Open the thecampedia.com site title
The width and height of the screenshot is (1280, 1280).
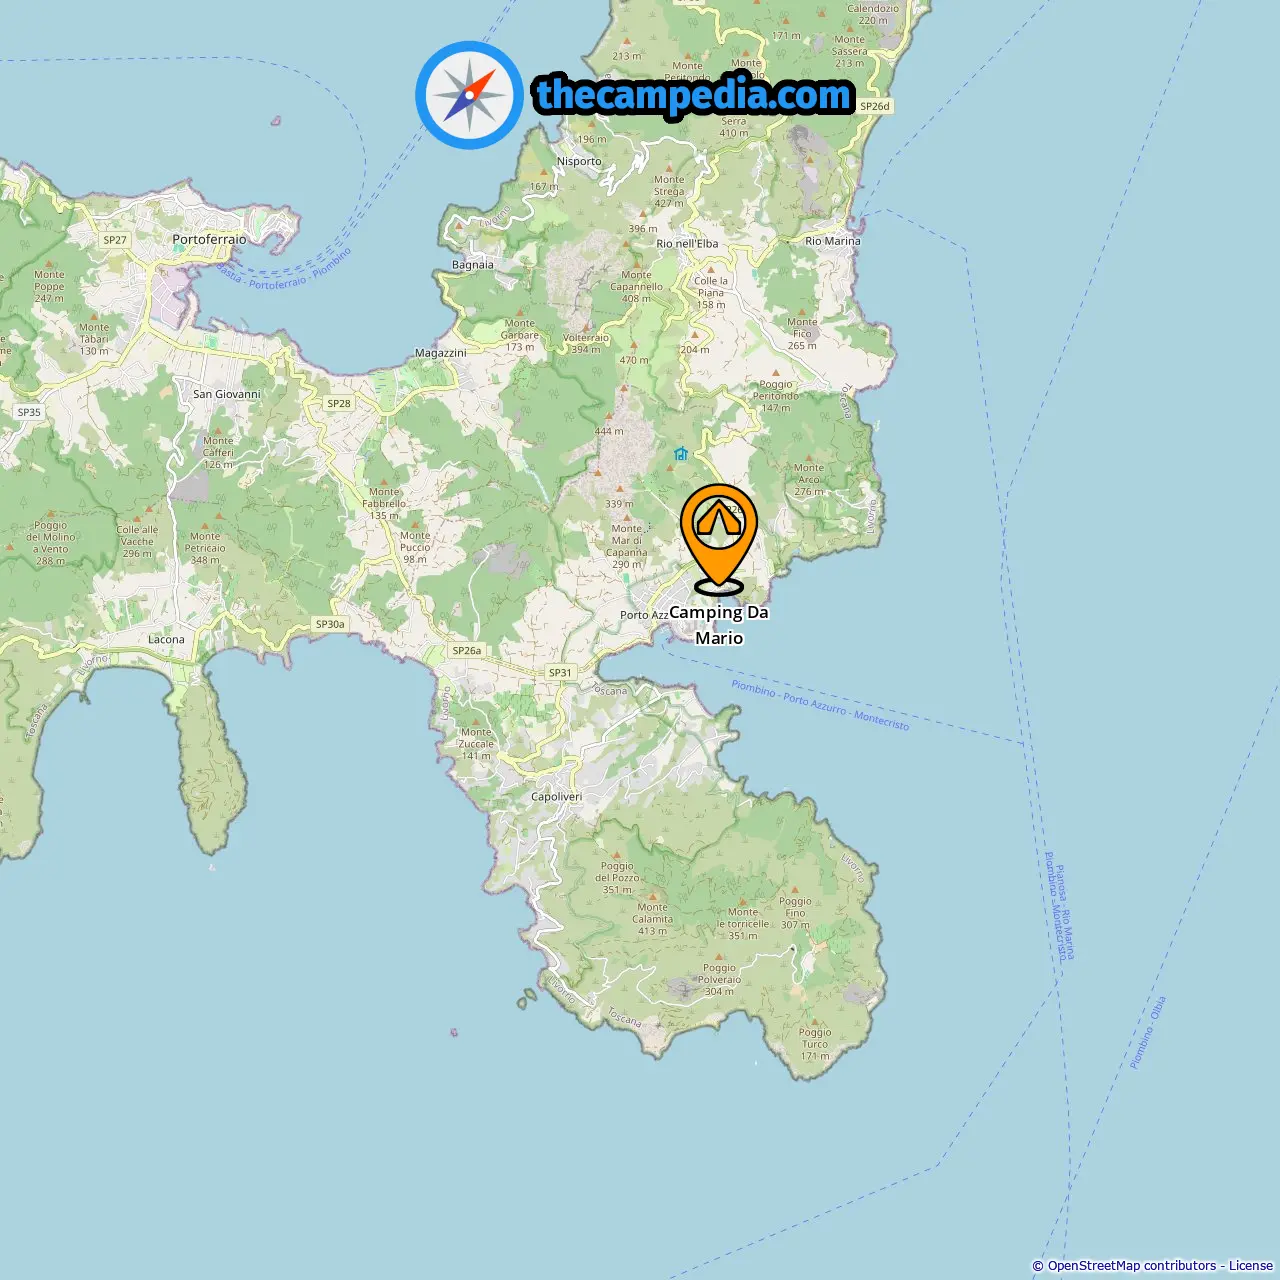[694, 96]
